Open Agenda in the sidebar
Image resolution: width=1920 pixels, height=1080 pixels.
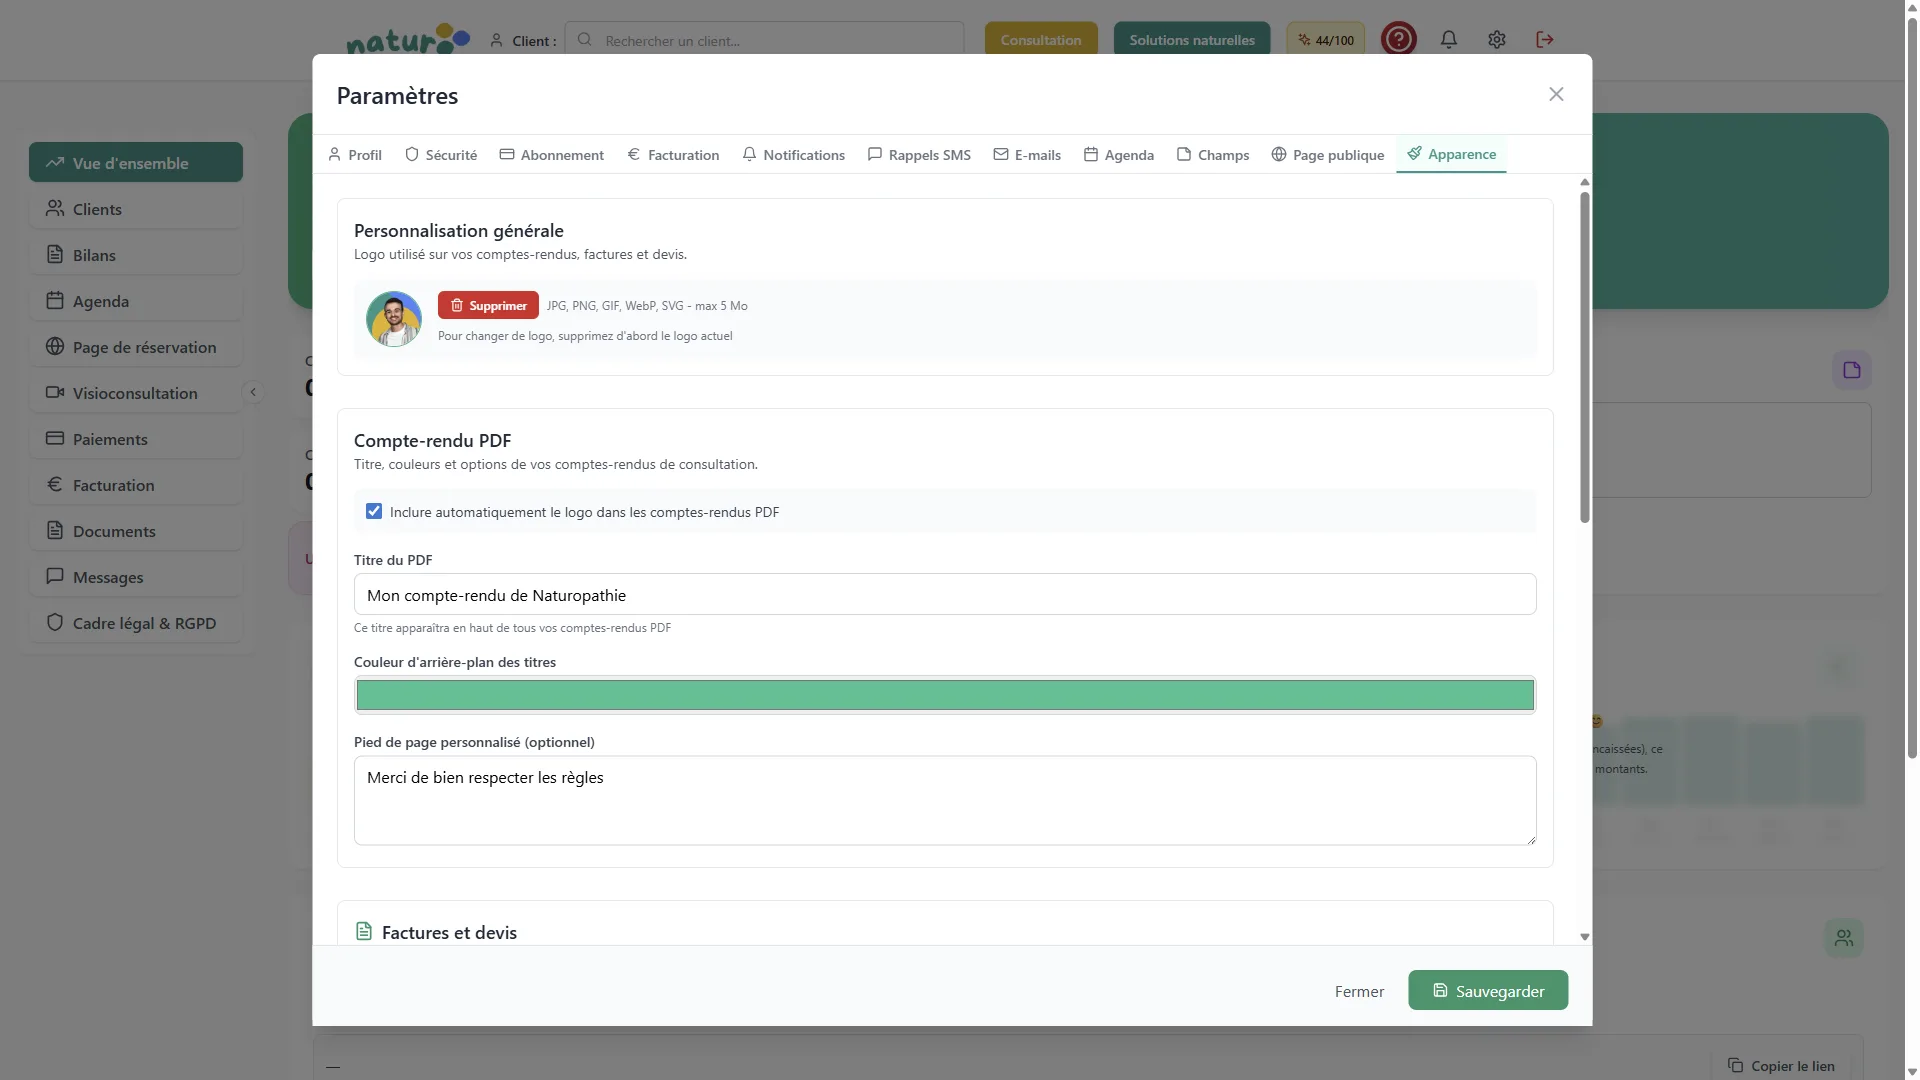pos(136,300)
